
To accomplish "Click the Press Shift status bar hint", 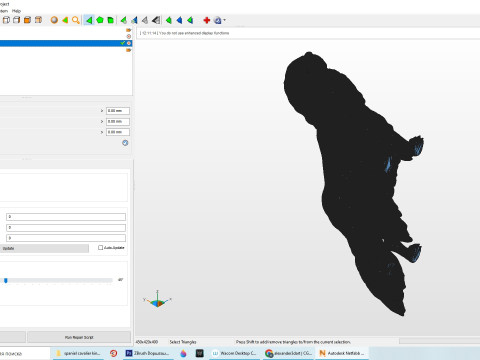I will 293,342.
